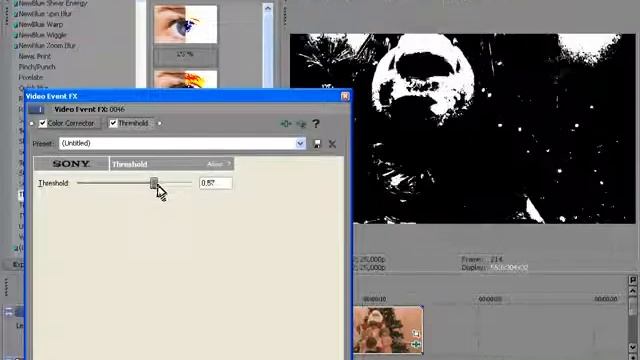Open the Preset dropdown arrow
This screenshot has height=360, width=640.
tap(300, 143)
